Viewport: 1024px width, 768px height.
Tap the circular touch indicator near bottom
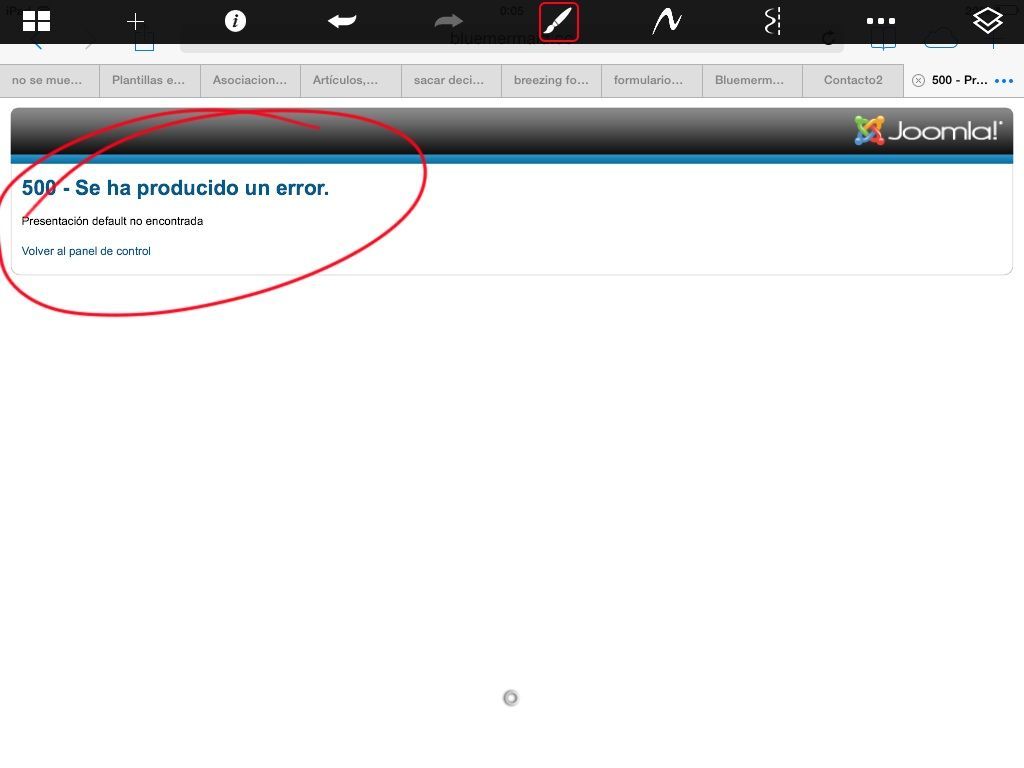[511, 698]
